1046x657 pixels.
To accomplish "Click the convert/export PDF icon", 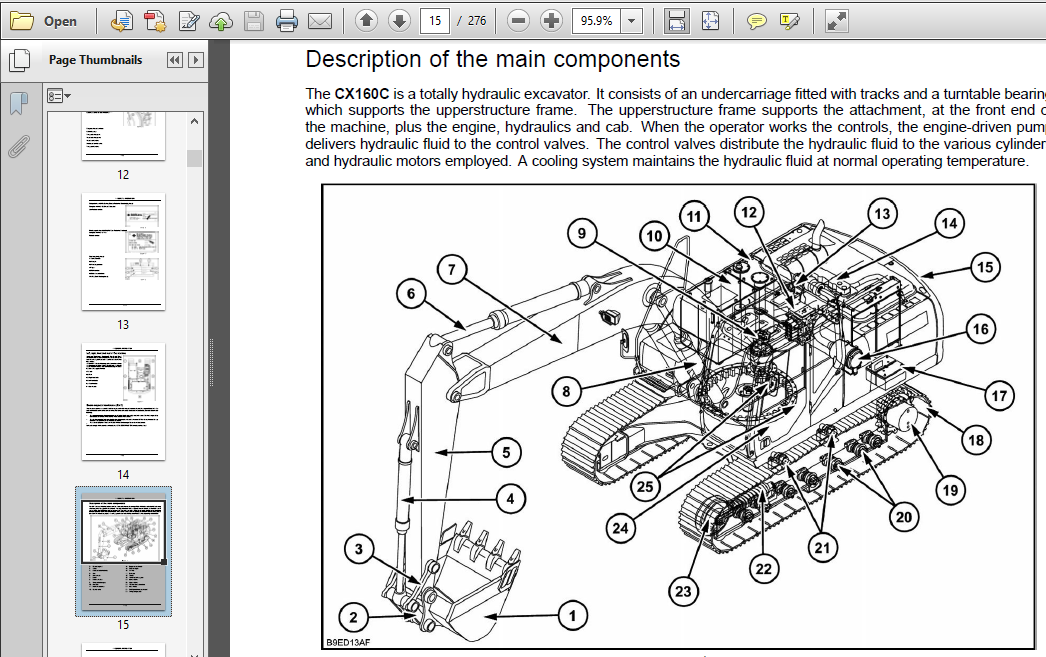I will [121, 21].
